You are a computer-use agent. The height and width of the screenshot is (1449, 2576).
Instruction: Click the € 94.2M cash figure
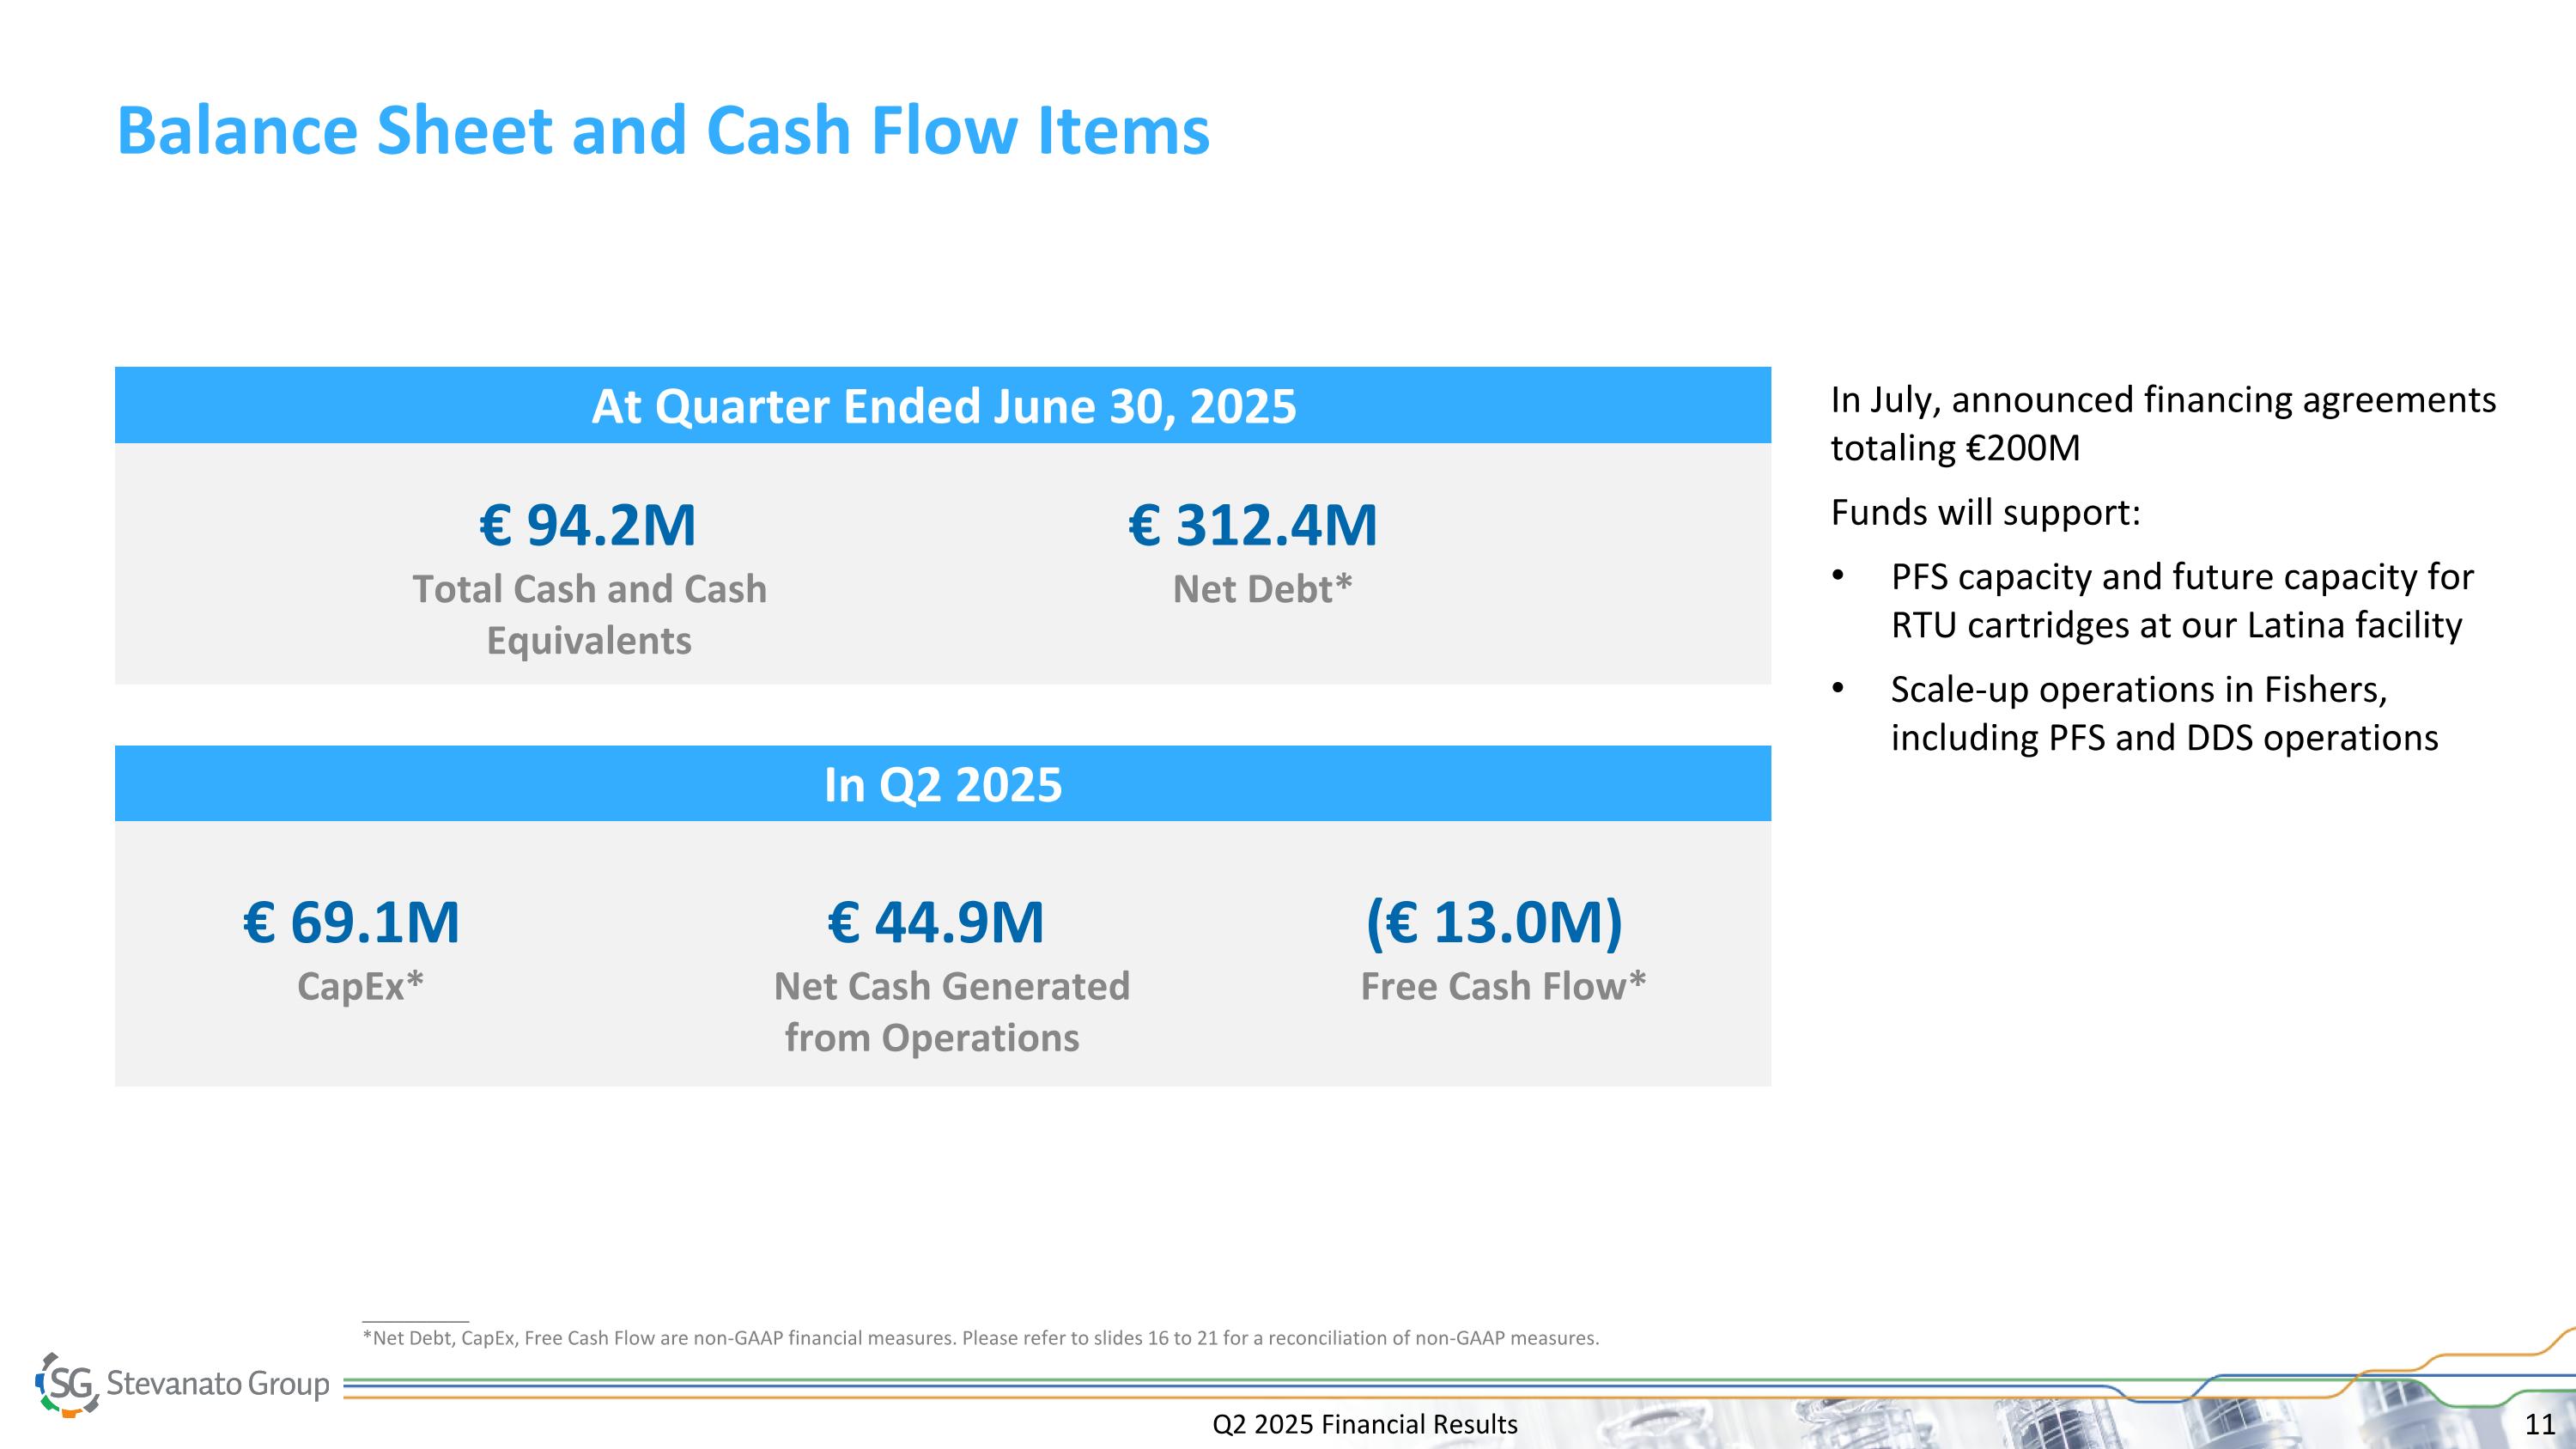(x=588, y=524)
